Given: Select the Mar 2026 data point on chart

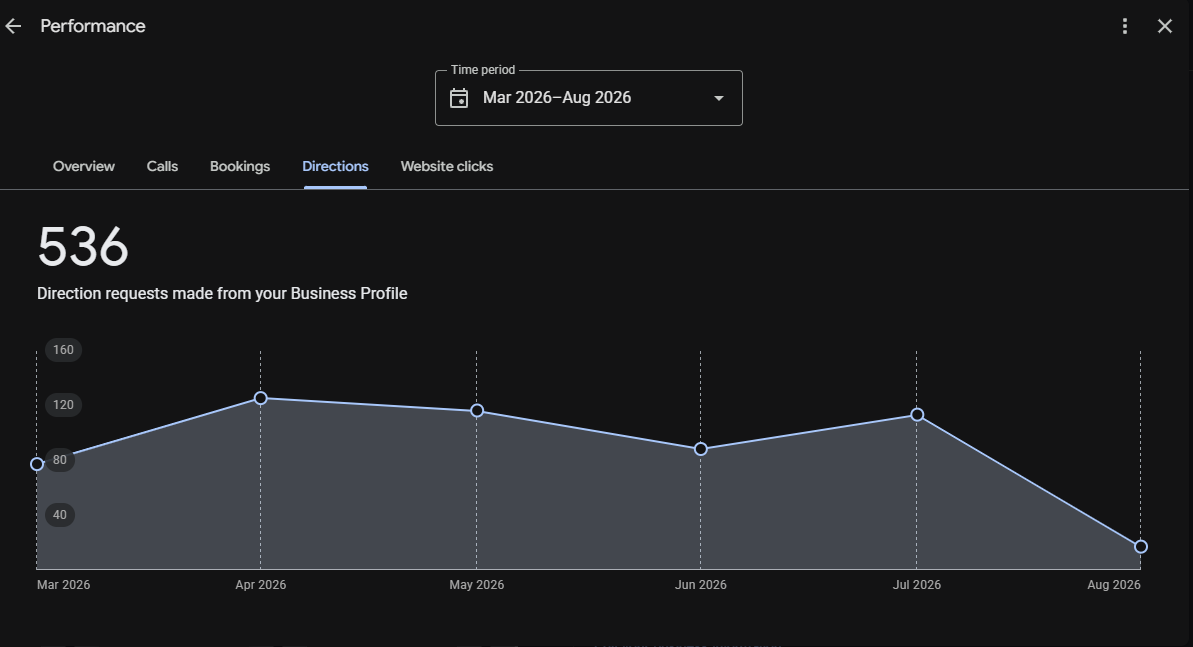Looking at the screenshot, I should click(37, 464).
